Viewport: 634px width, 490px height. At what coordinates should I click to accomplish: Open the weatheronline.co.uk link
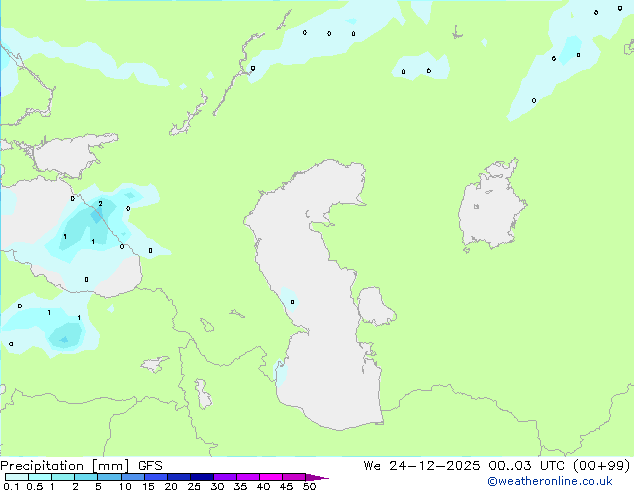tap(550, 481)
